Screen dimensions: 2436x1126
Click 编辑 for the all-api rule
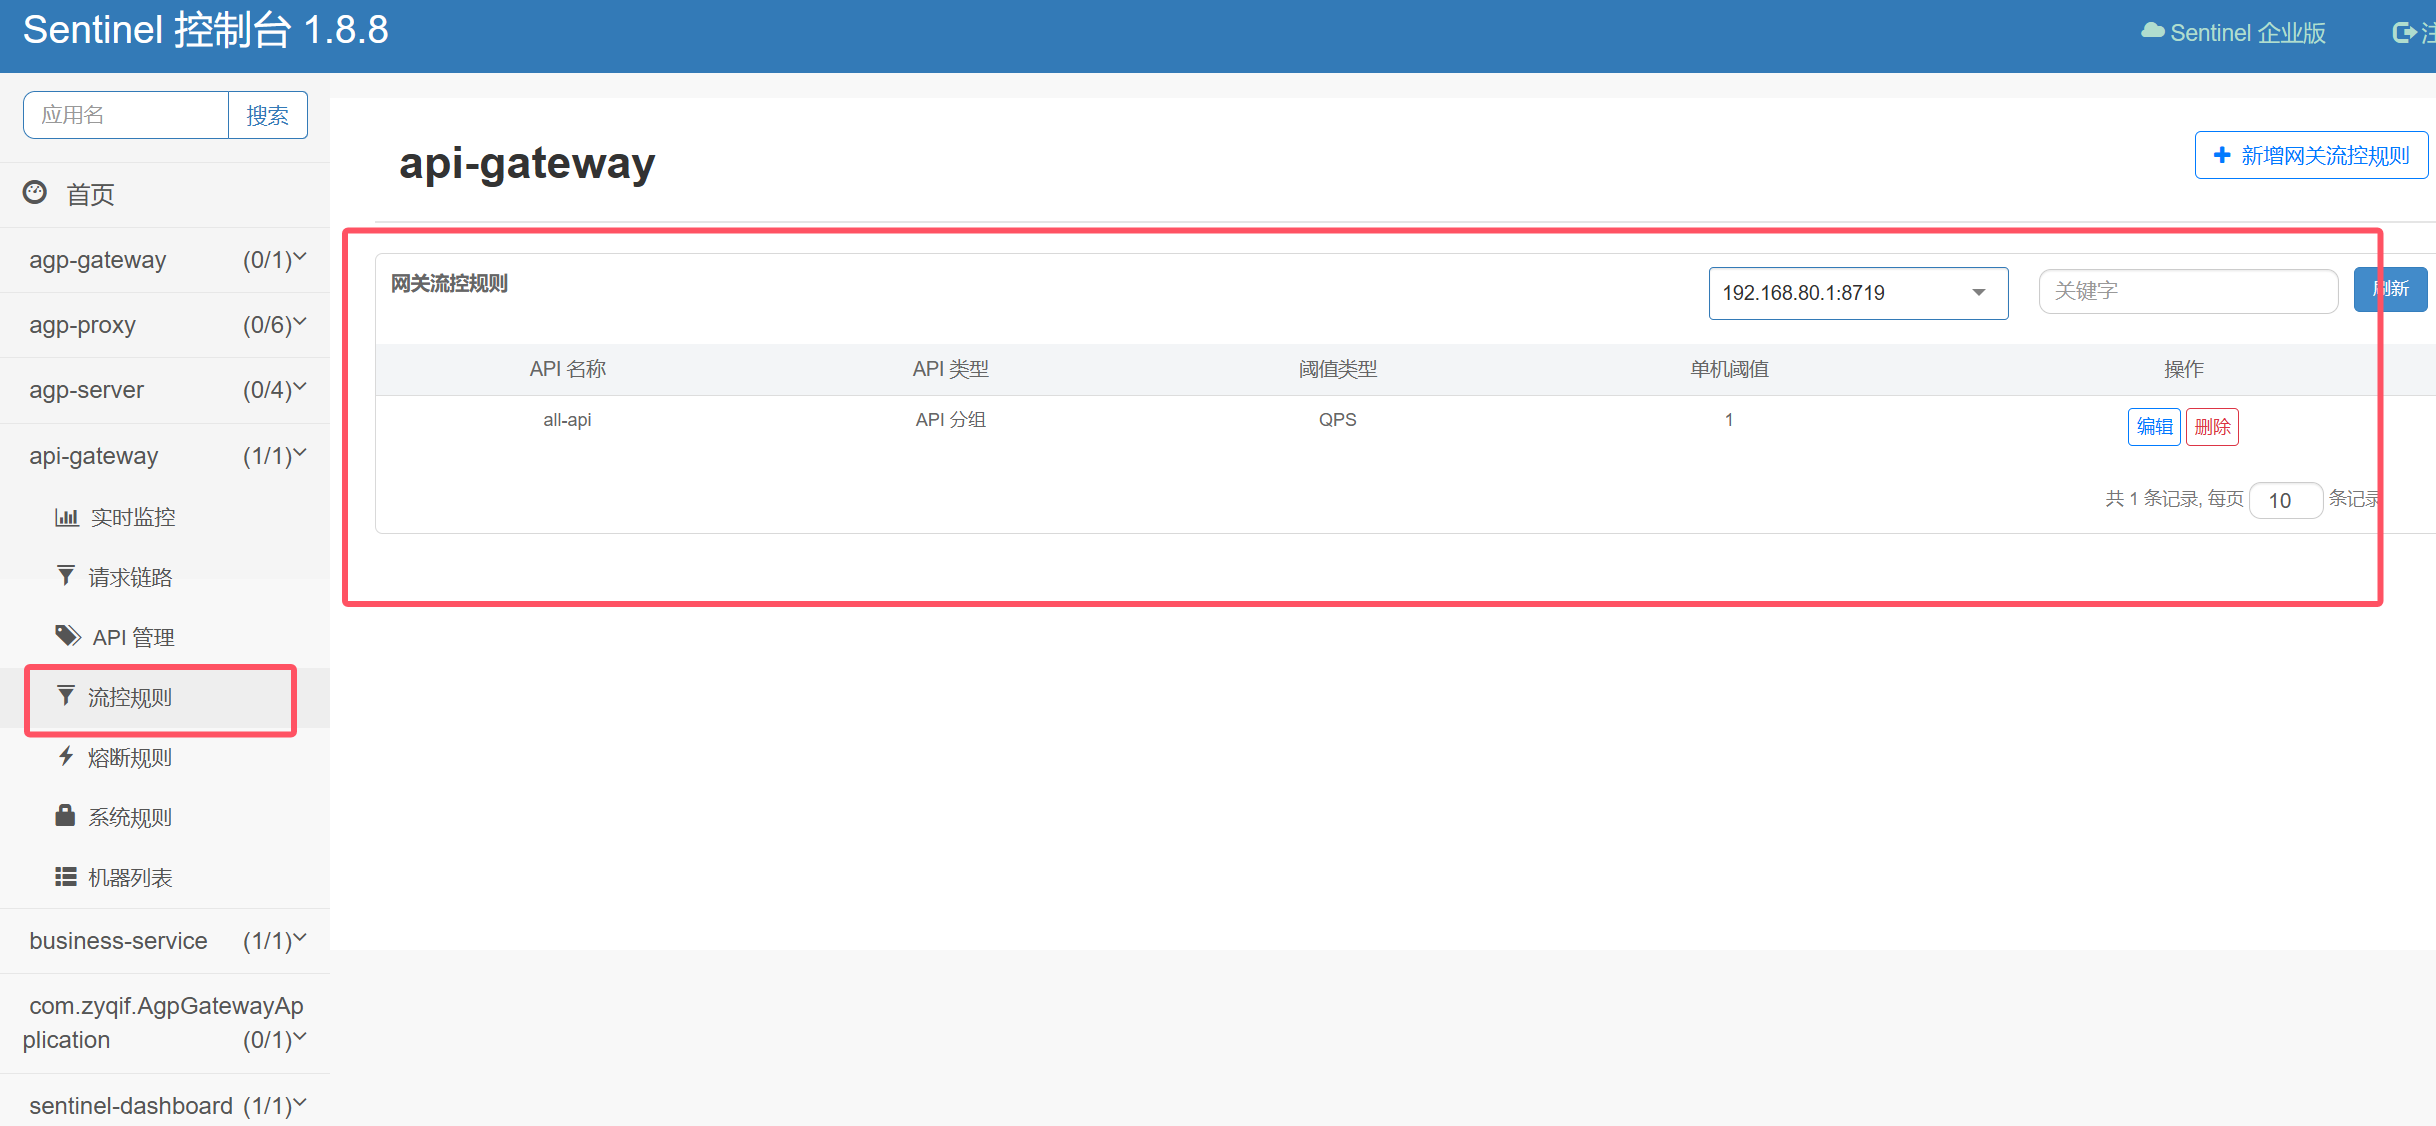coord(2154,427)
